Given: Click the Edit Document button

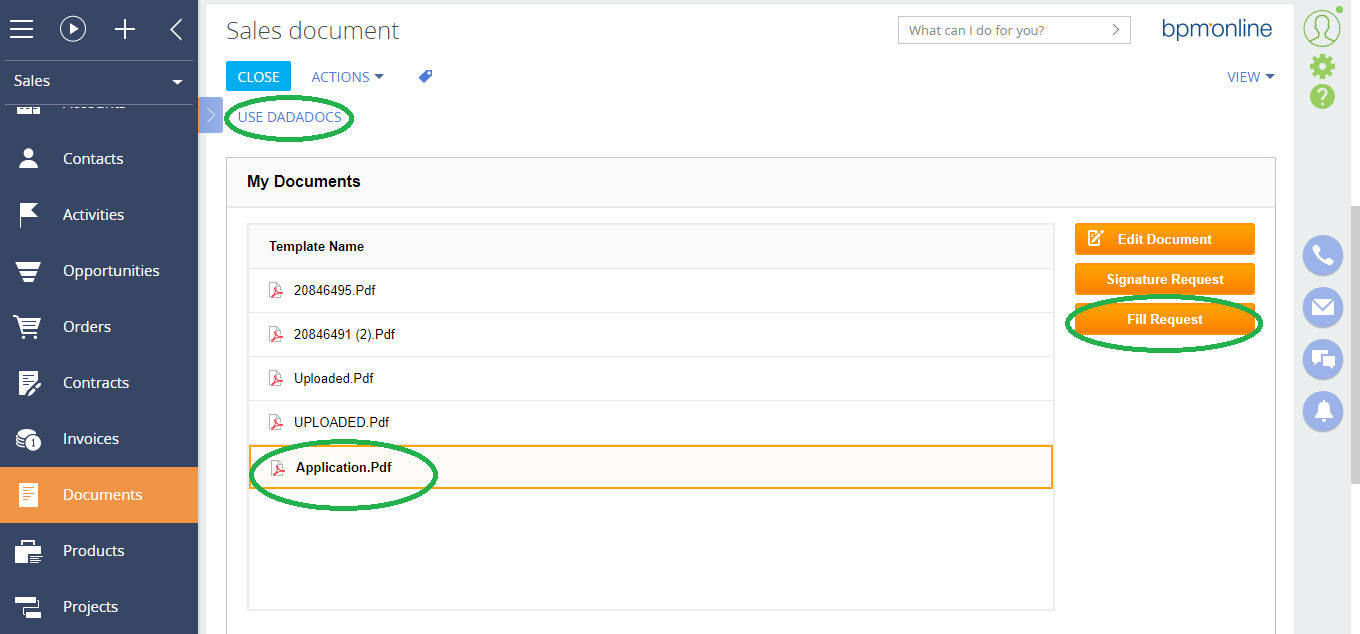Looking at the screenshot, I should click(1164, 239).
